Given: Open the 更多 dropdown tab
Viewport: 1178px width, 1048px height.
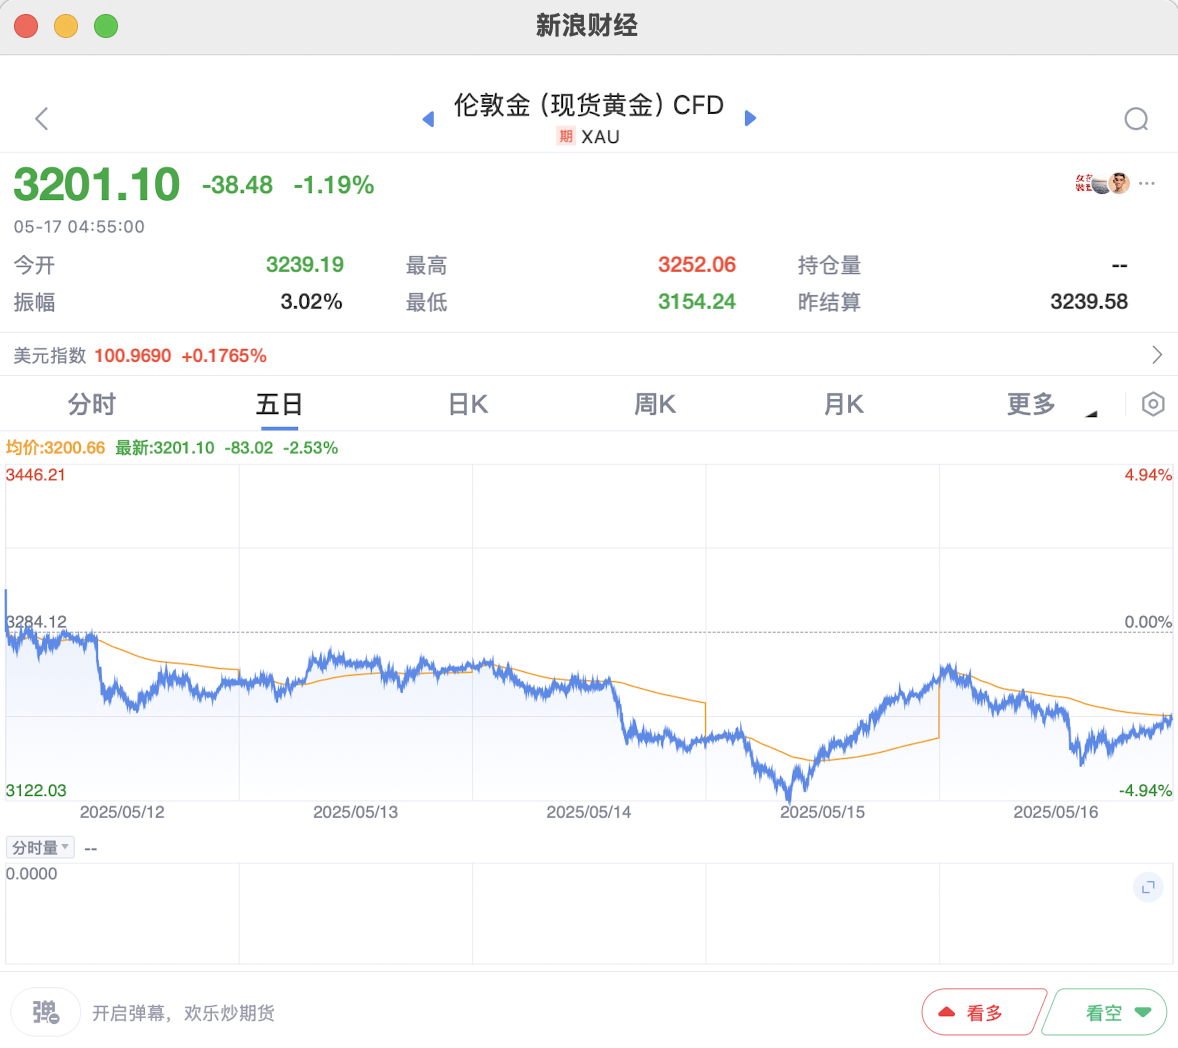Looking at the screenshot, I should coord(1032,404).
